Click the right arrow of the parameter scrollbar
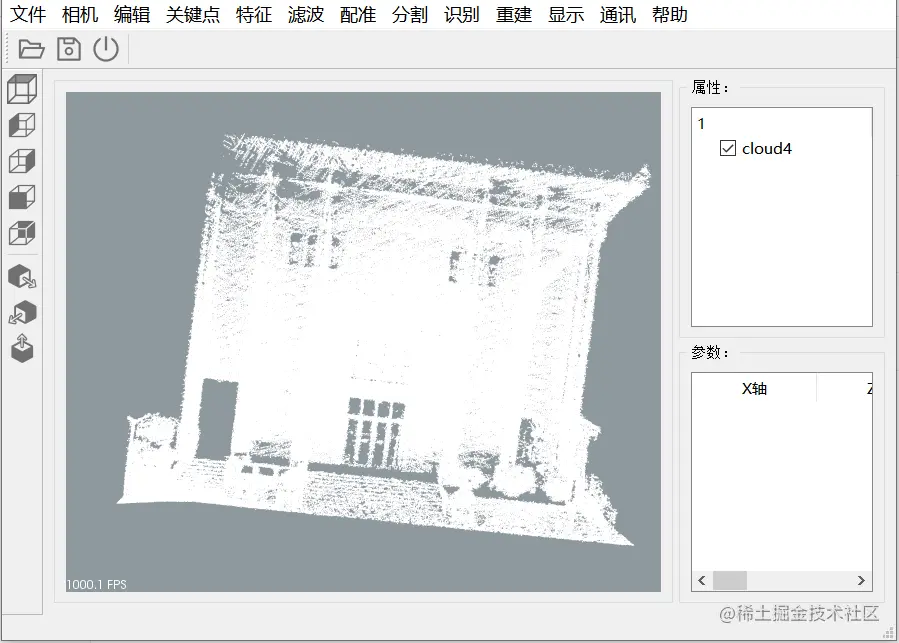Image resolution: width=899 pixels, height=643 pixels. pos(861,580)
